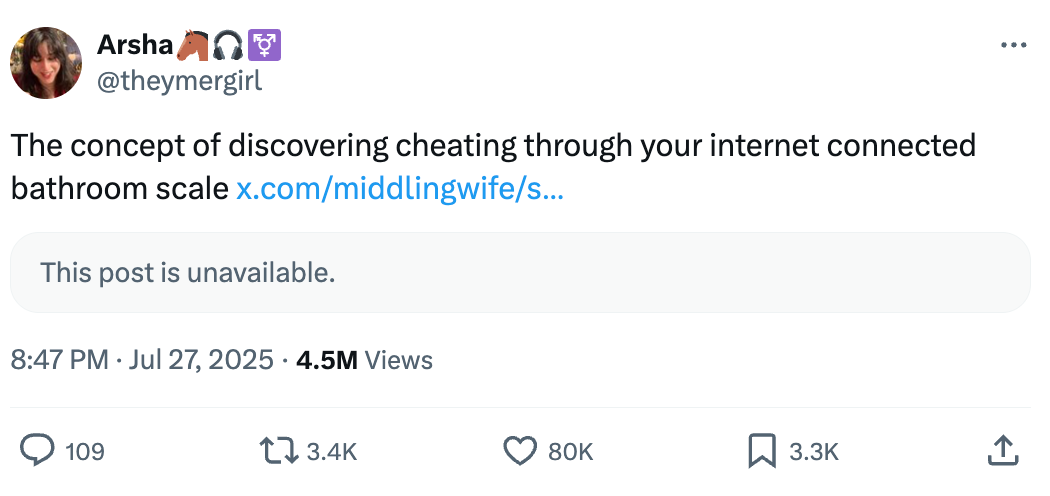Open the three-dot more options menu
This screenshot has width=1050, height=496.
(x=1013, y=46)
